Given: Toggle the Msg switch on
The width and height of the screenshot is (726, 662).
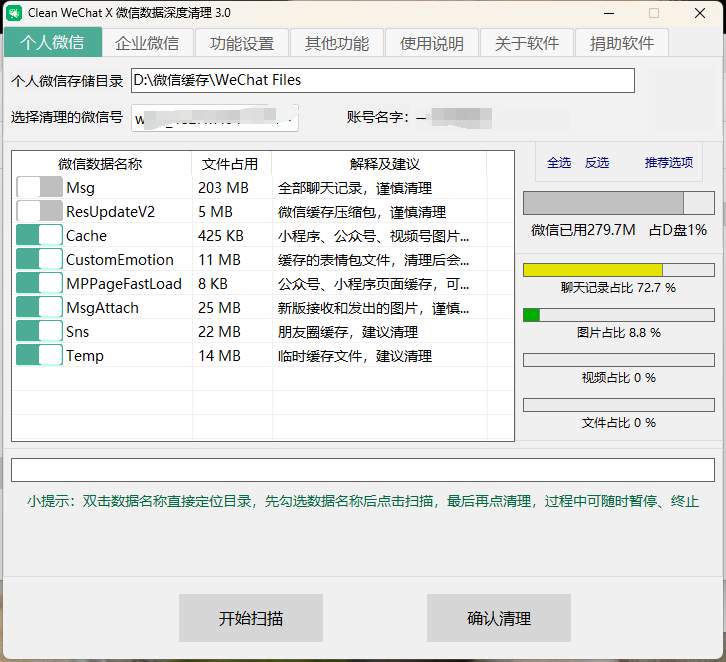Looking at the screenshot, I should click(39, 187).
